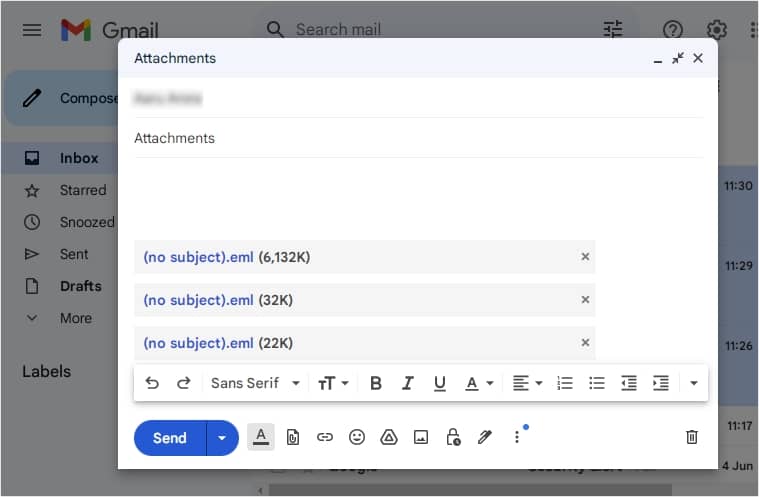
Task: Open the email dated 4 Jun
Action: tap(737, 466)
